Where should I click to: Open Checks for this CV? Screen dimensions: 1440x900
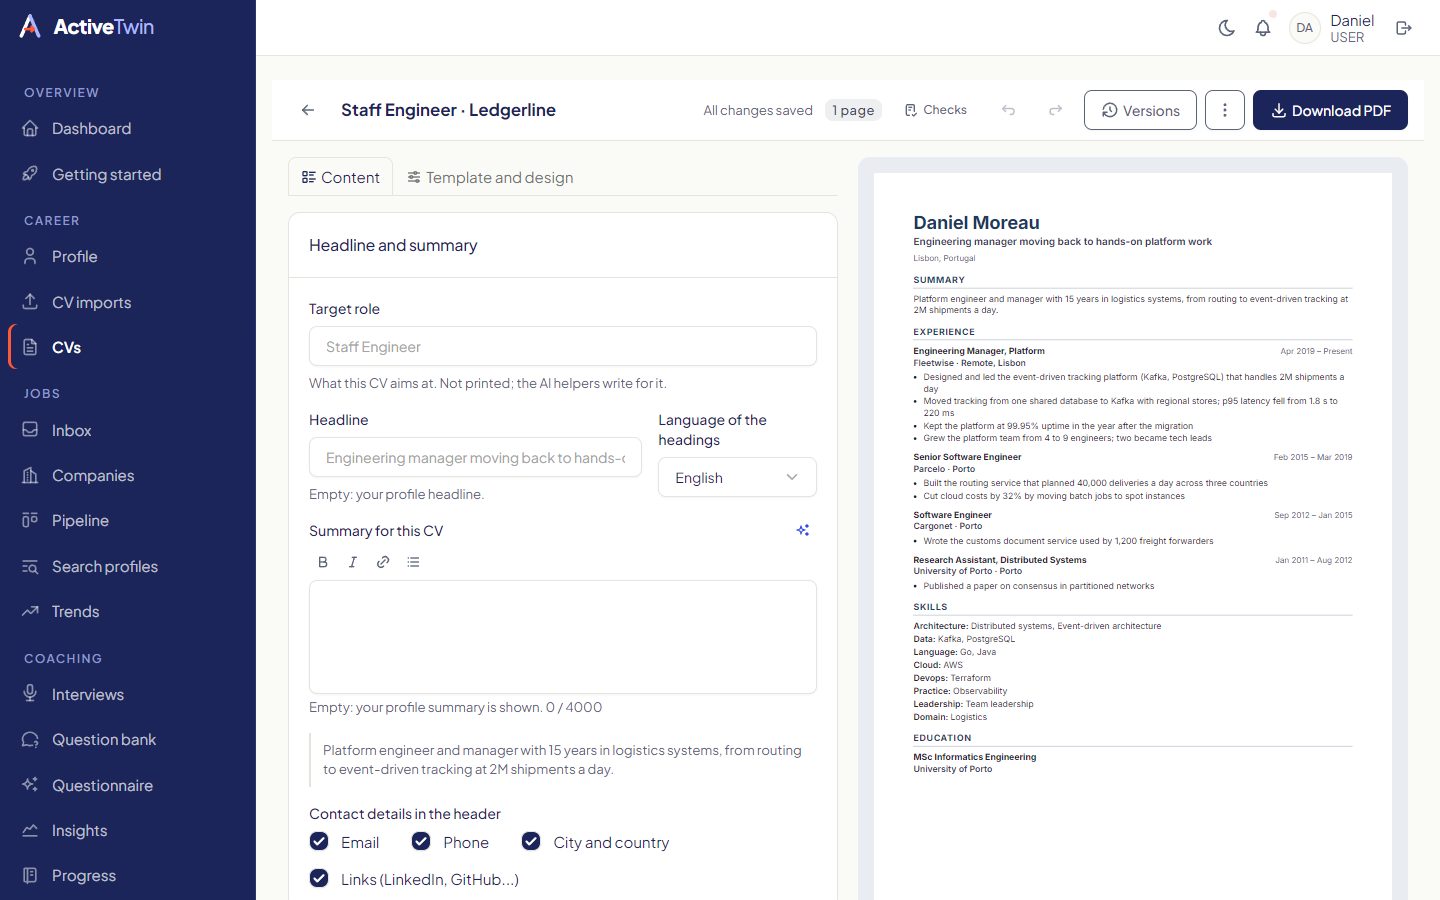(x=936, y=110)
